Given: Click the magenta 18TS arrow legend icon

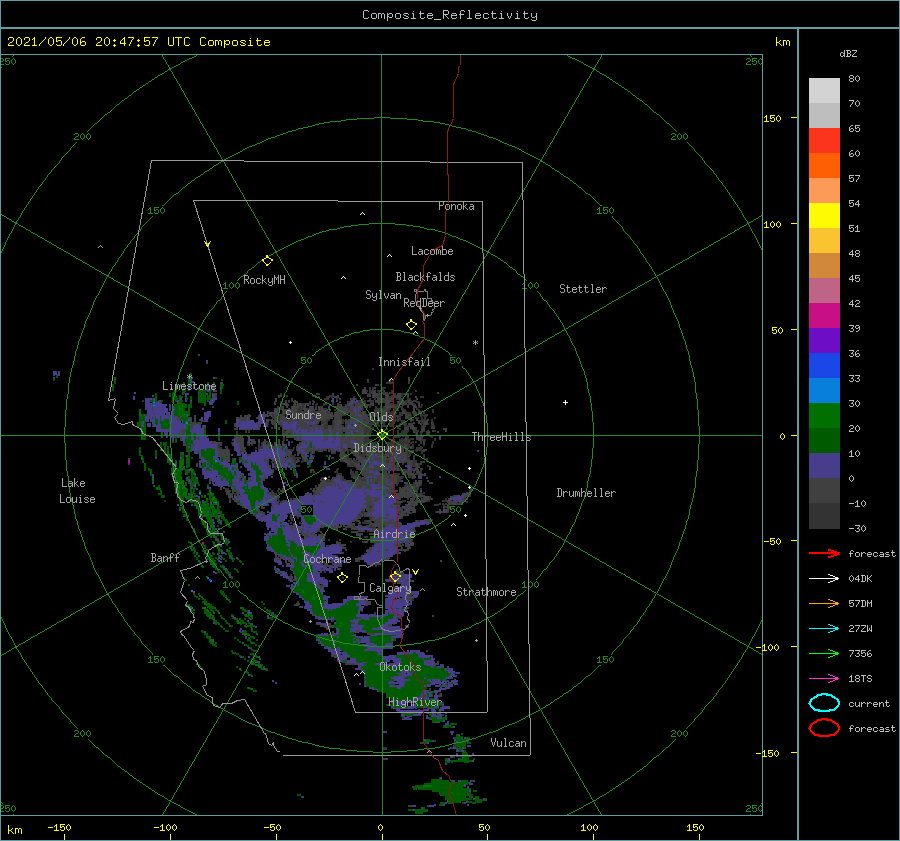Looking at the screenshot, I should coord(824,679).
